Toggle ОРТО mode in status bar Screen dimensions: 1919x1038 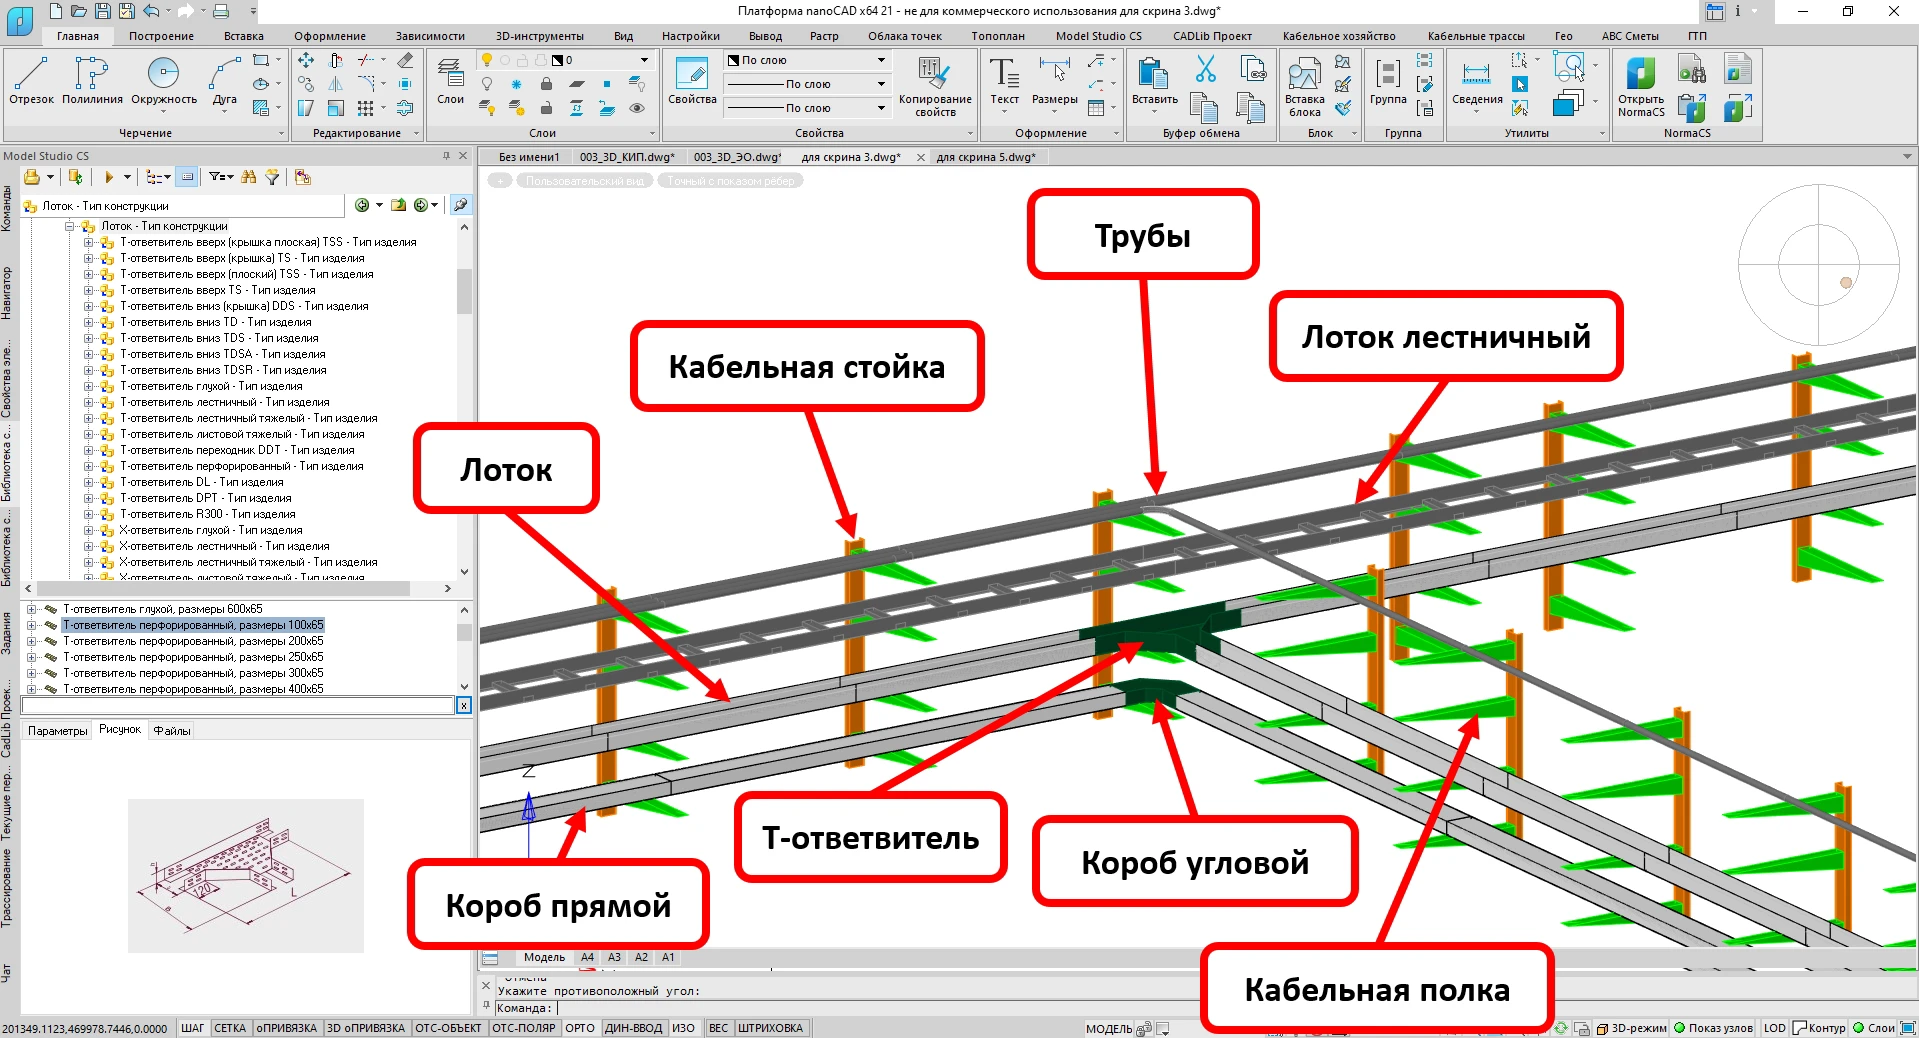click(x=580, y=1028)
